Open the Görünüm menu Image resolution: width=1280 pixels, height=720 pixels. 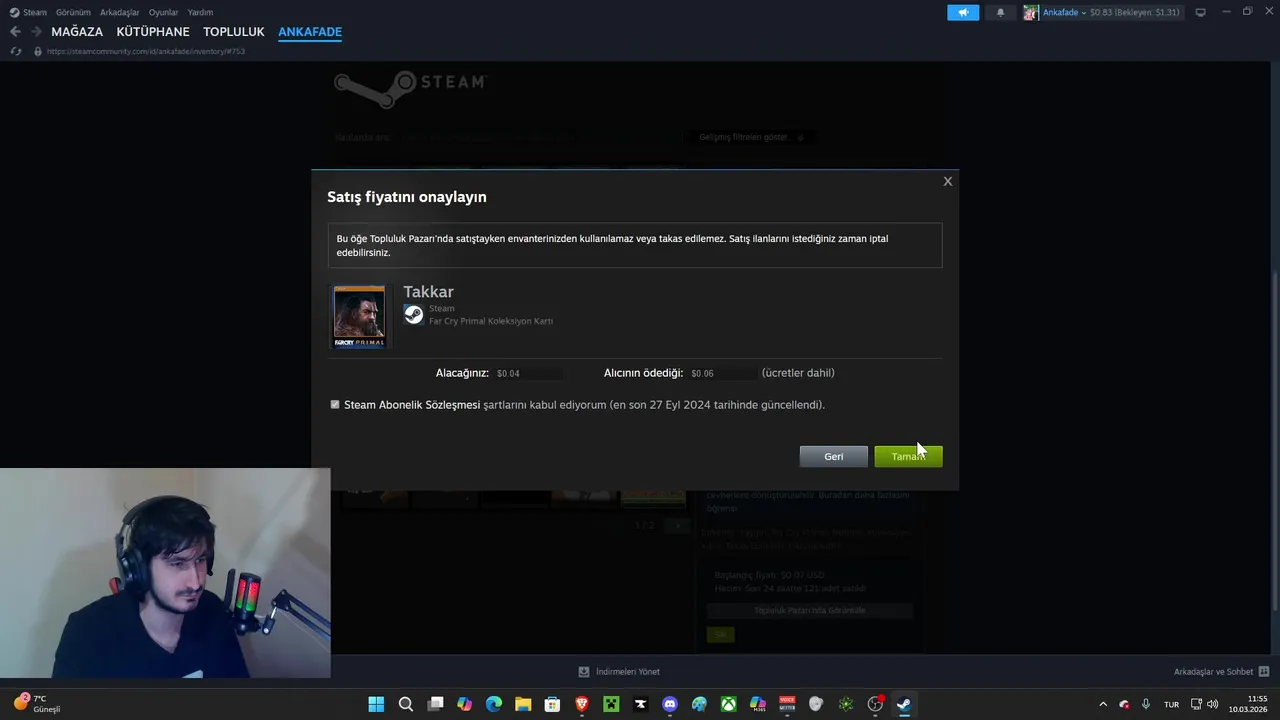point(73,12)
